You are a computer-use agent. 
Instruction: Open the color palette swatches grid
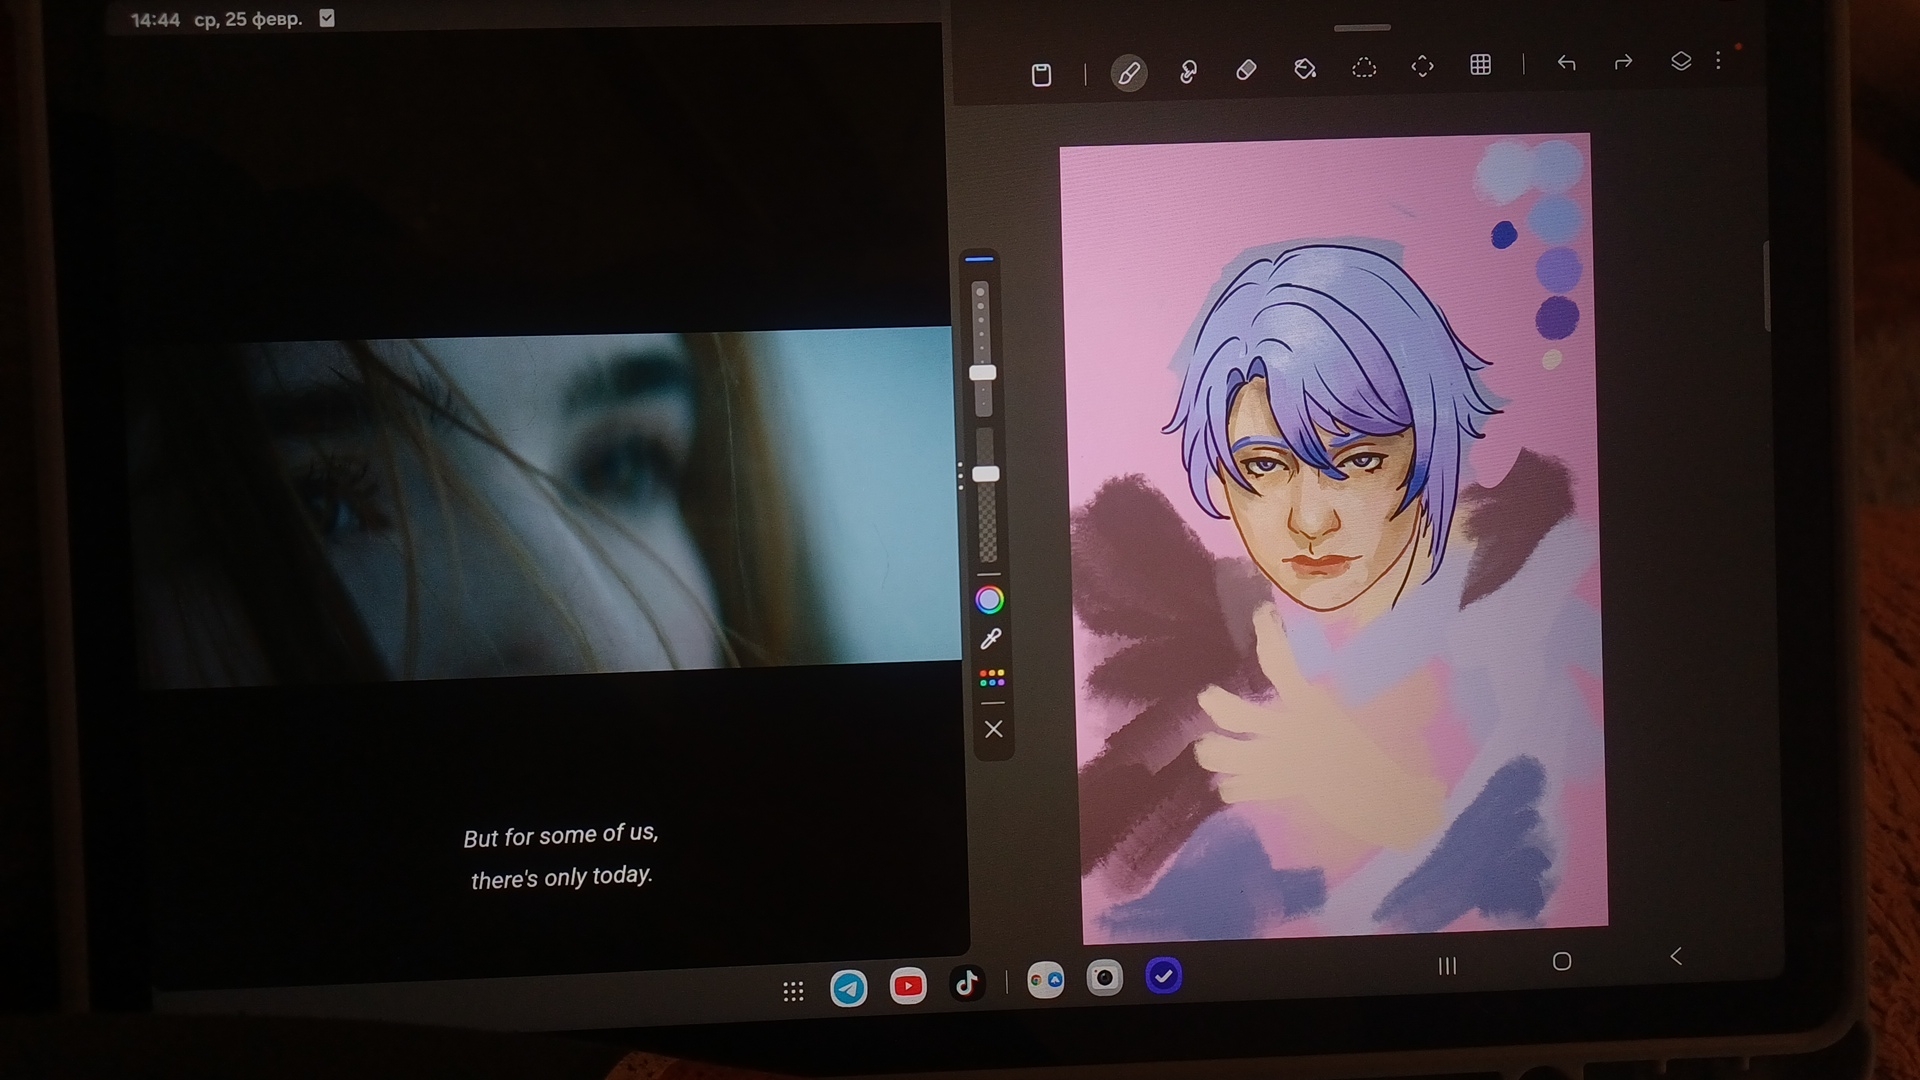pyautogui.click(x=992, y=678)
